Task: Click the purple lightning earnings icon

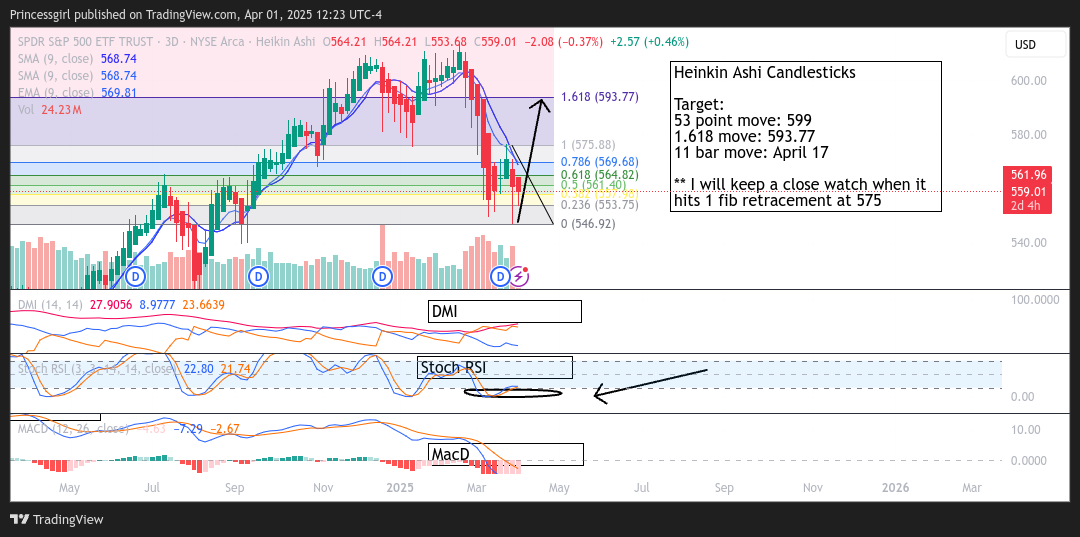Action: tap(519, 277)
